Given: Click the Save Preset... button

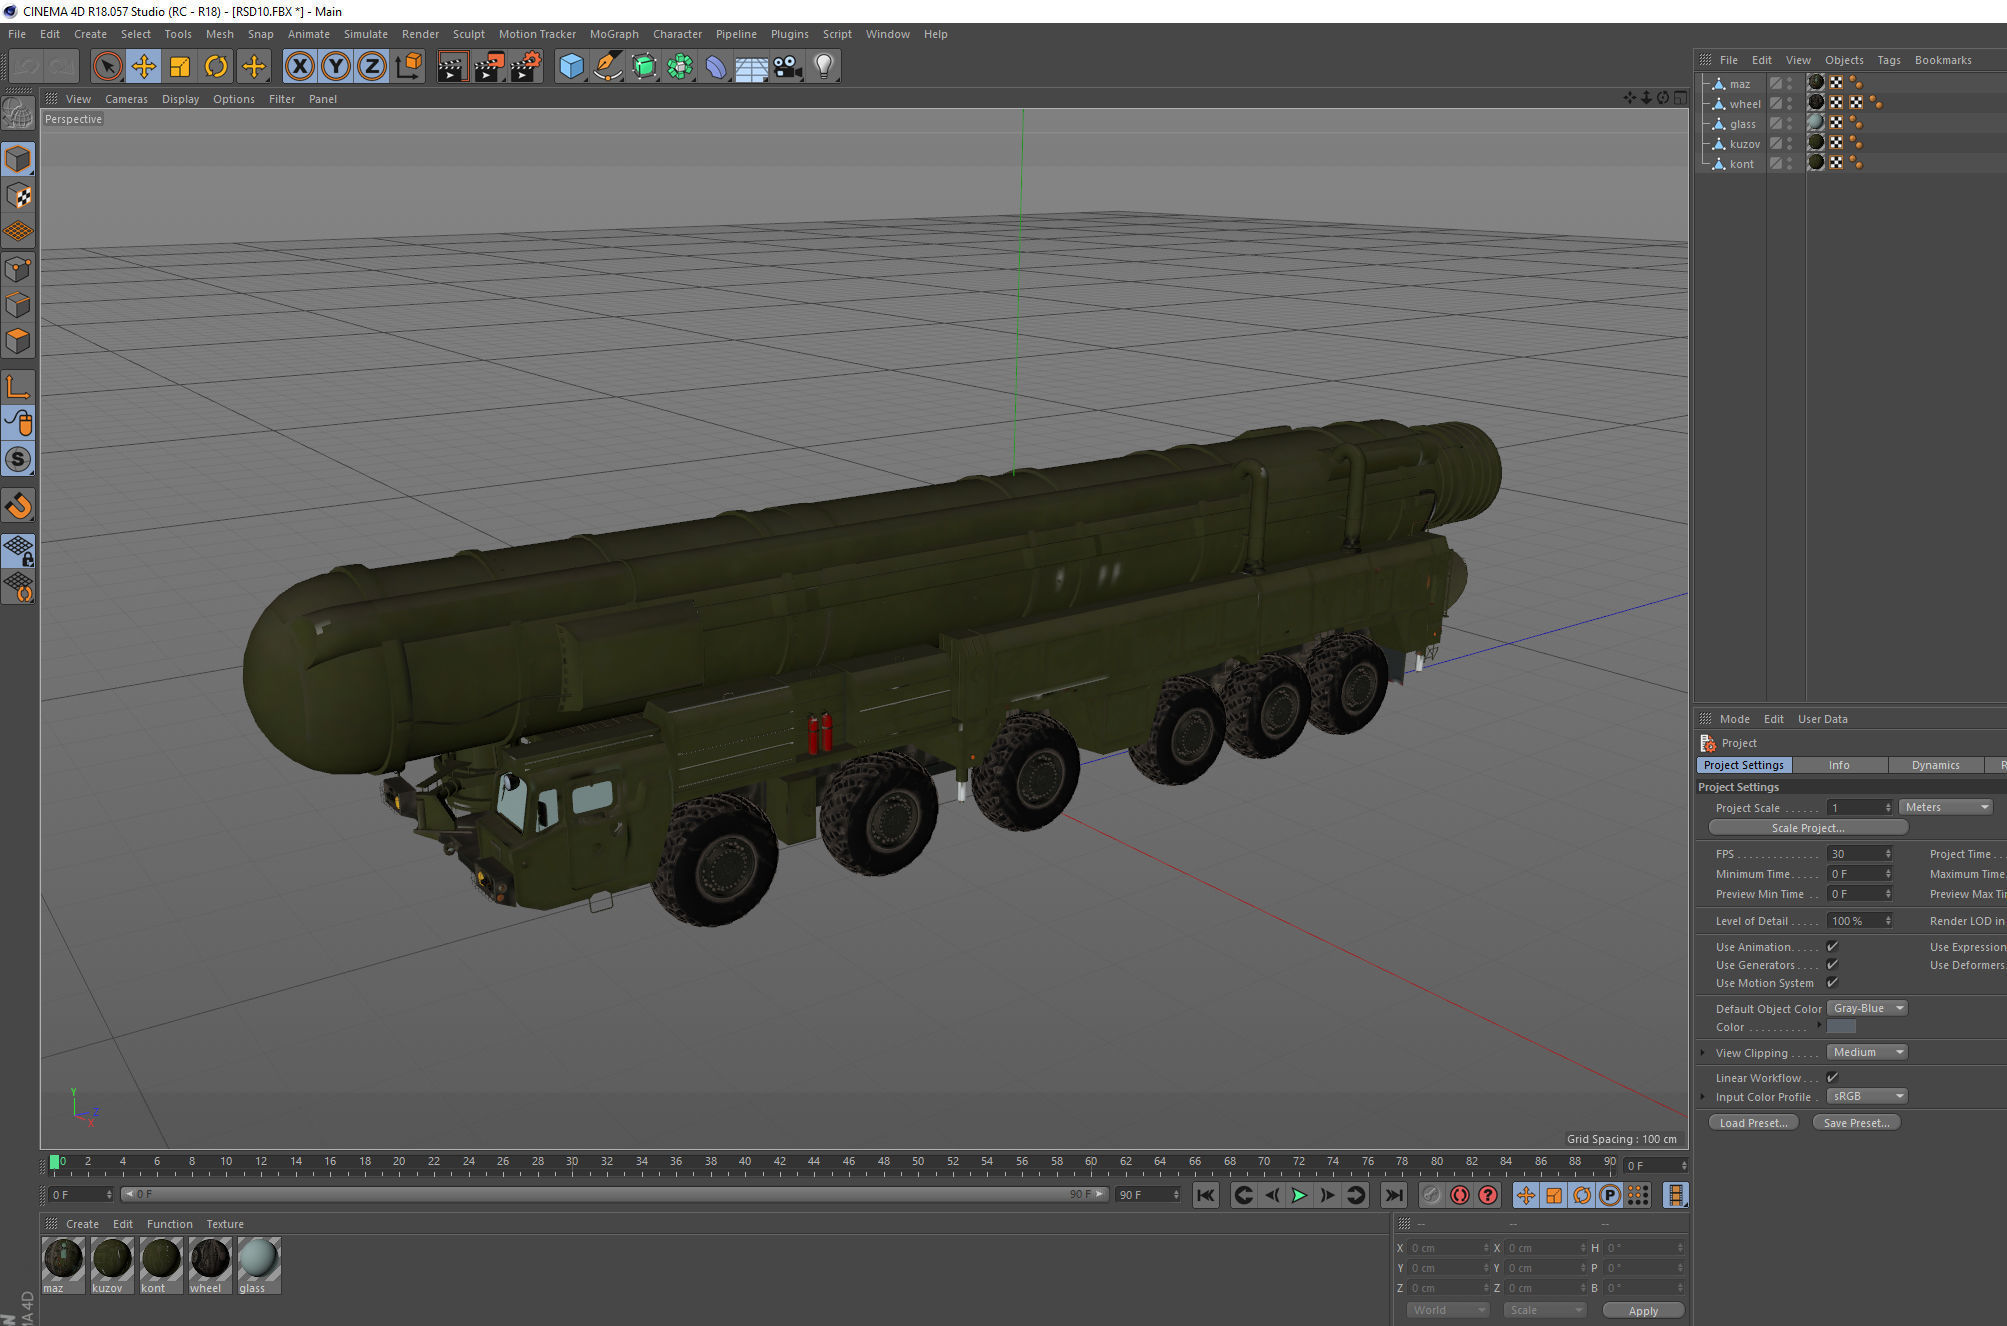Looking at the screenshot, I should coord(1856,1123).
